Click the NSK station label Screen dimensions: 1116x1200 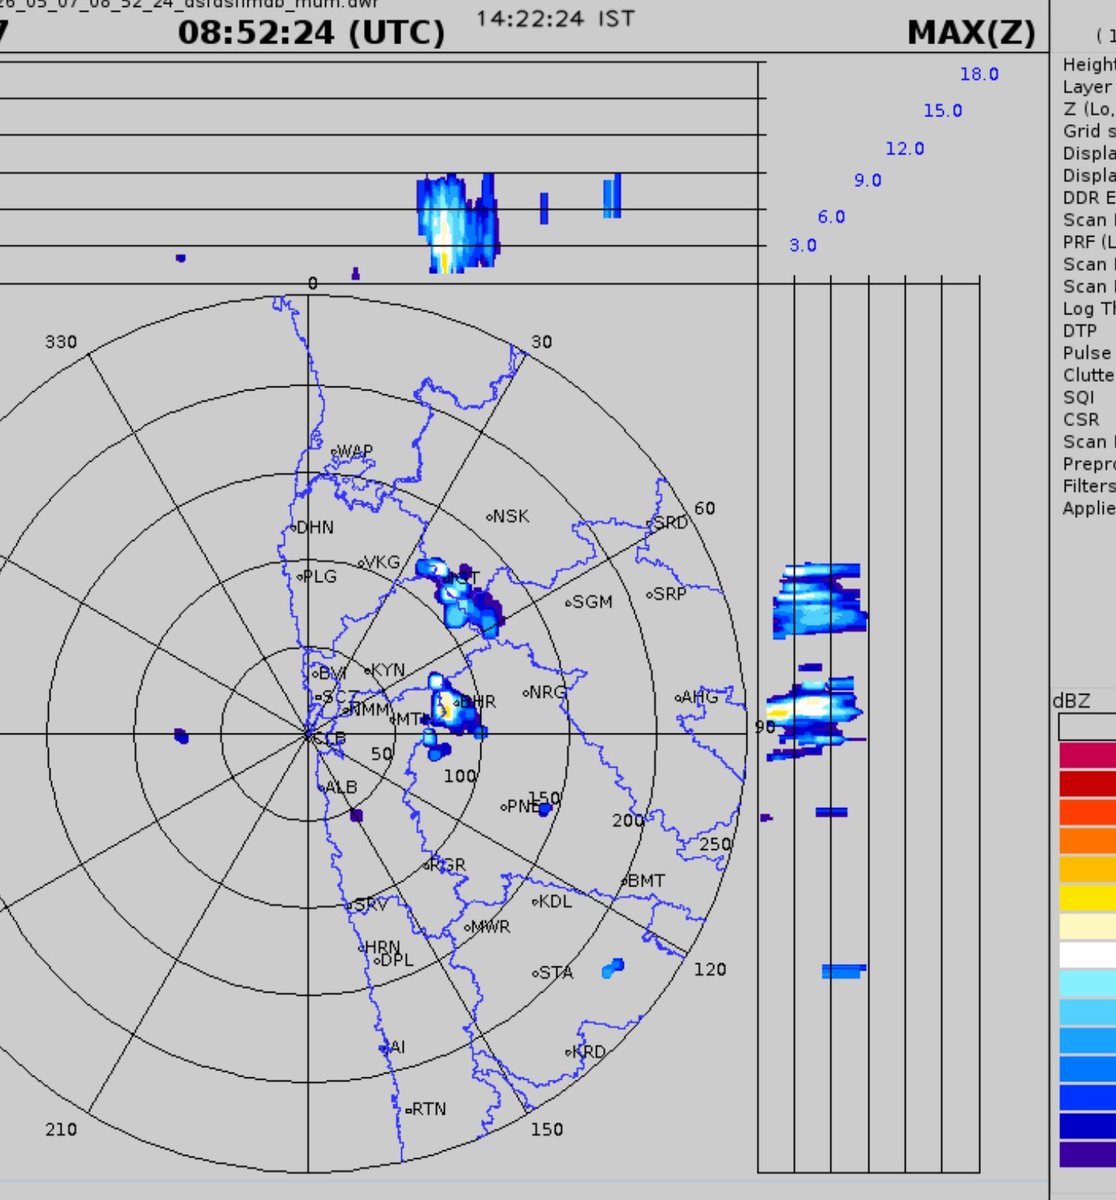tap(510, 517)
